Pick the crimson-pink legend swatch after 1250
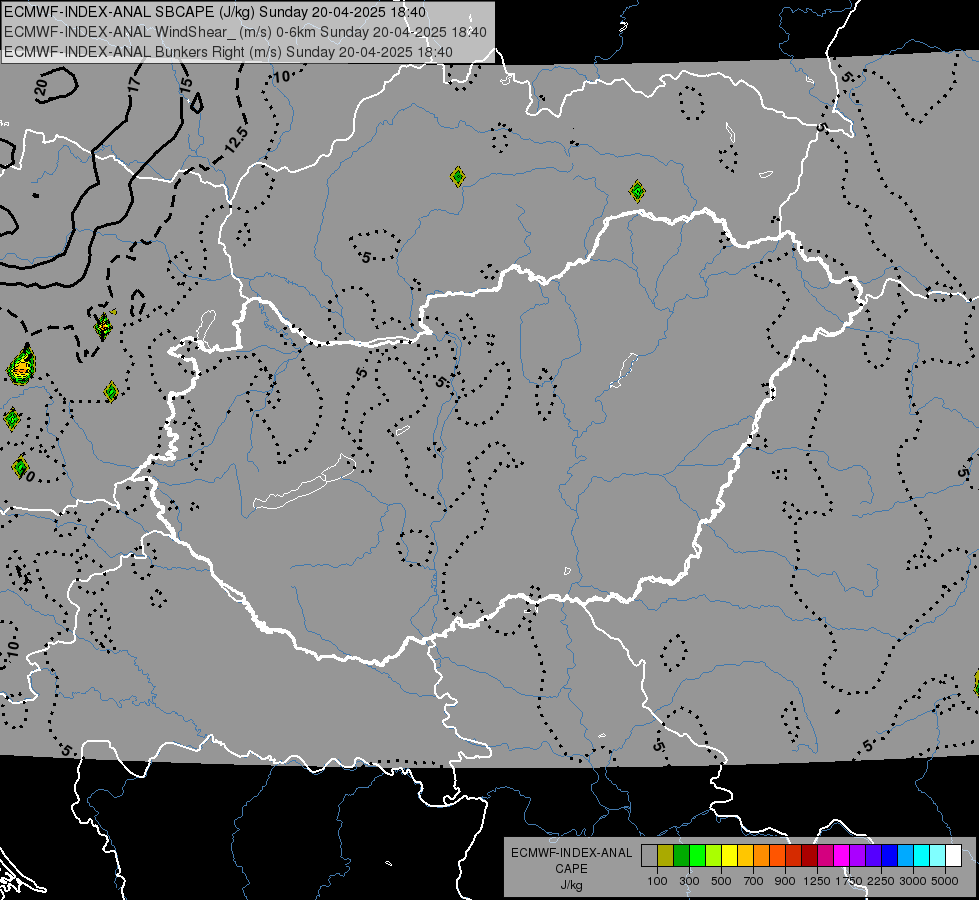Screen dimensions: 979x900 825,855
